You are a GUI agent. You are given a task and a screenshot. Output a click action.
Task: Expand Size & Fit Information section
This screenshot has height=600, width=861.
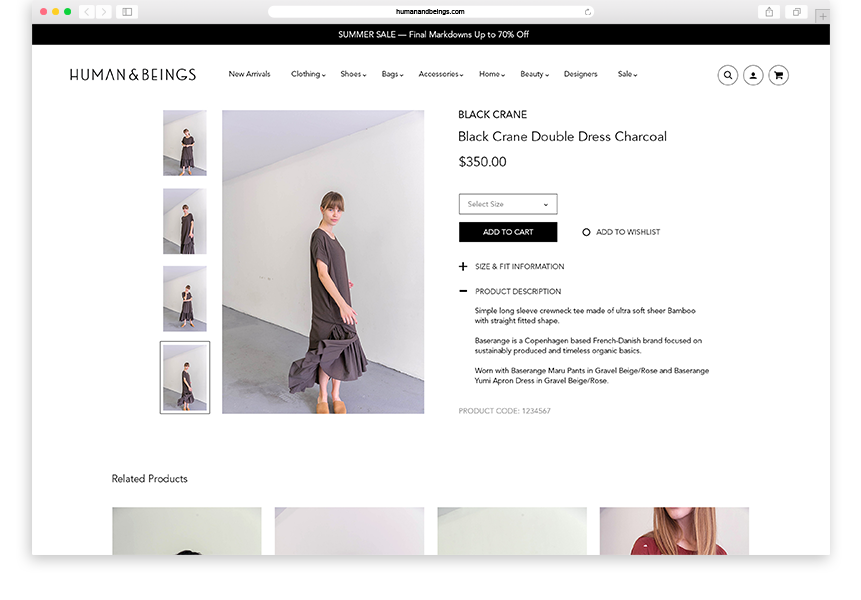463,267
